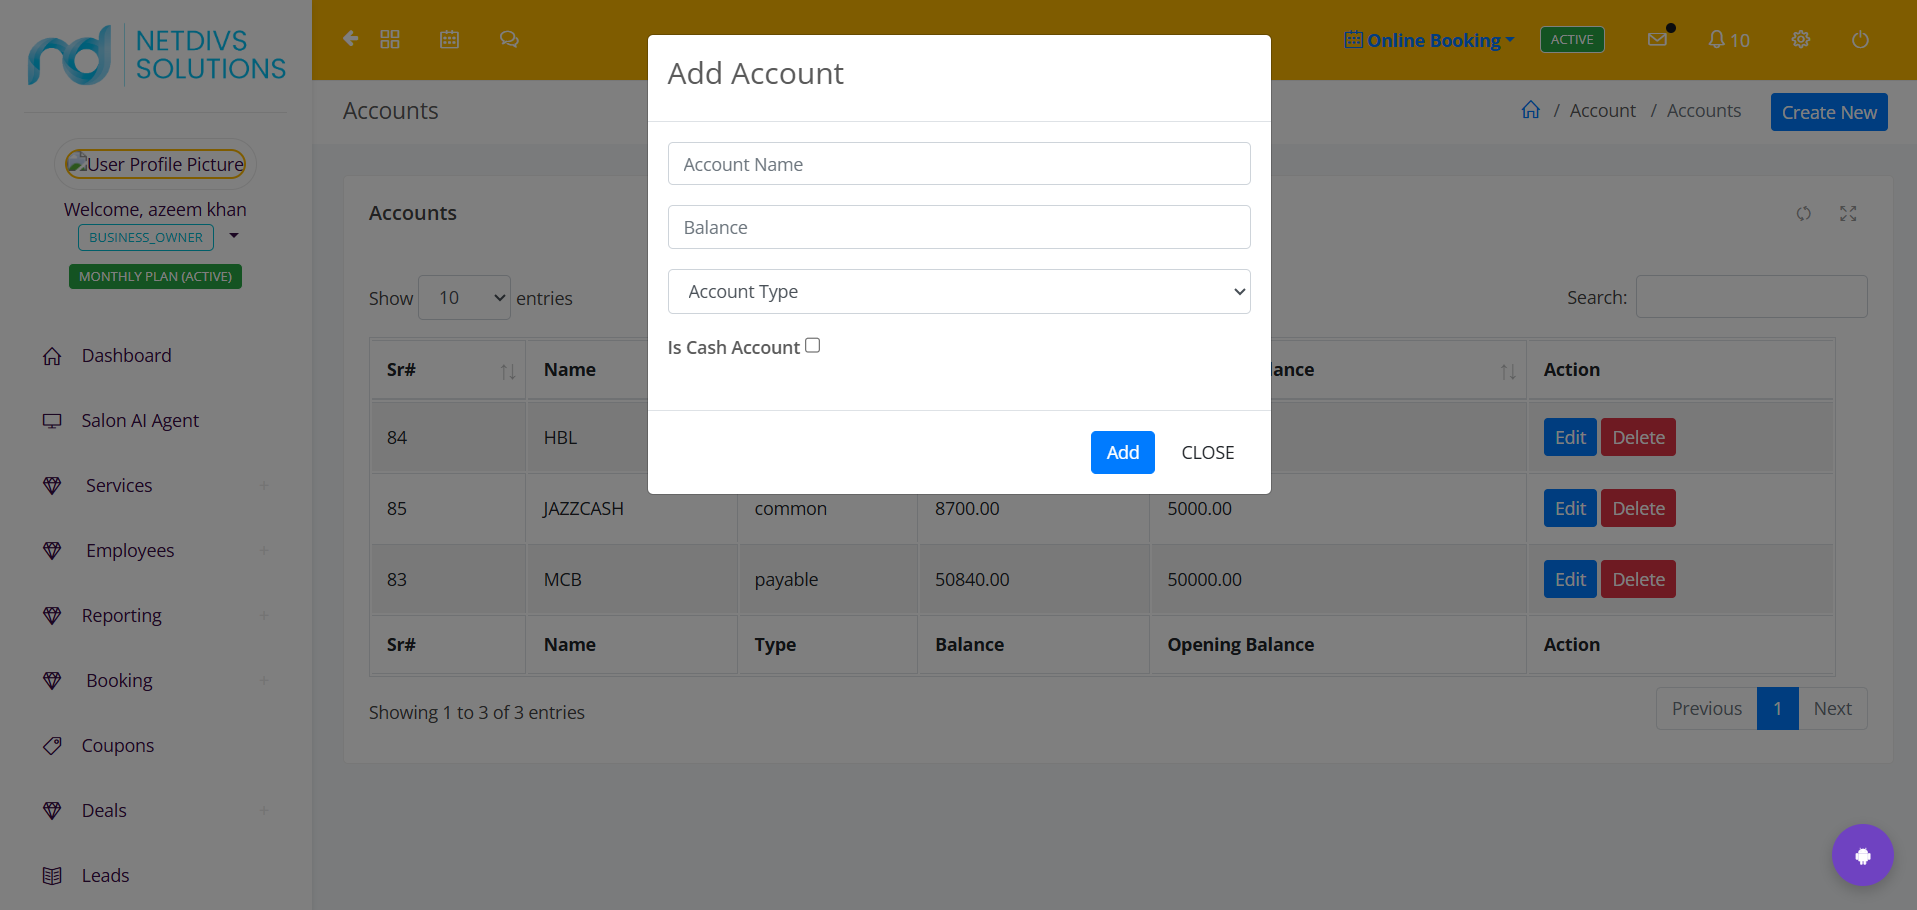Image resolution: width=1917 pixels, height=910 pixels.
Task: Click Edit for the HBL row
Action: [x=1570, y=437]
